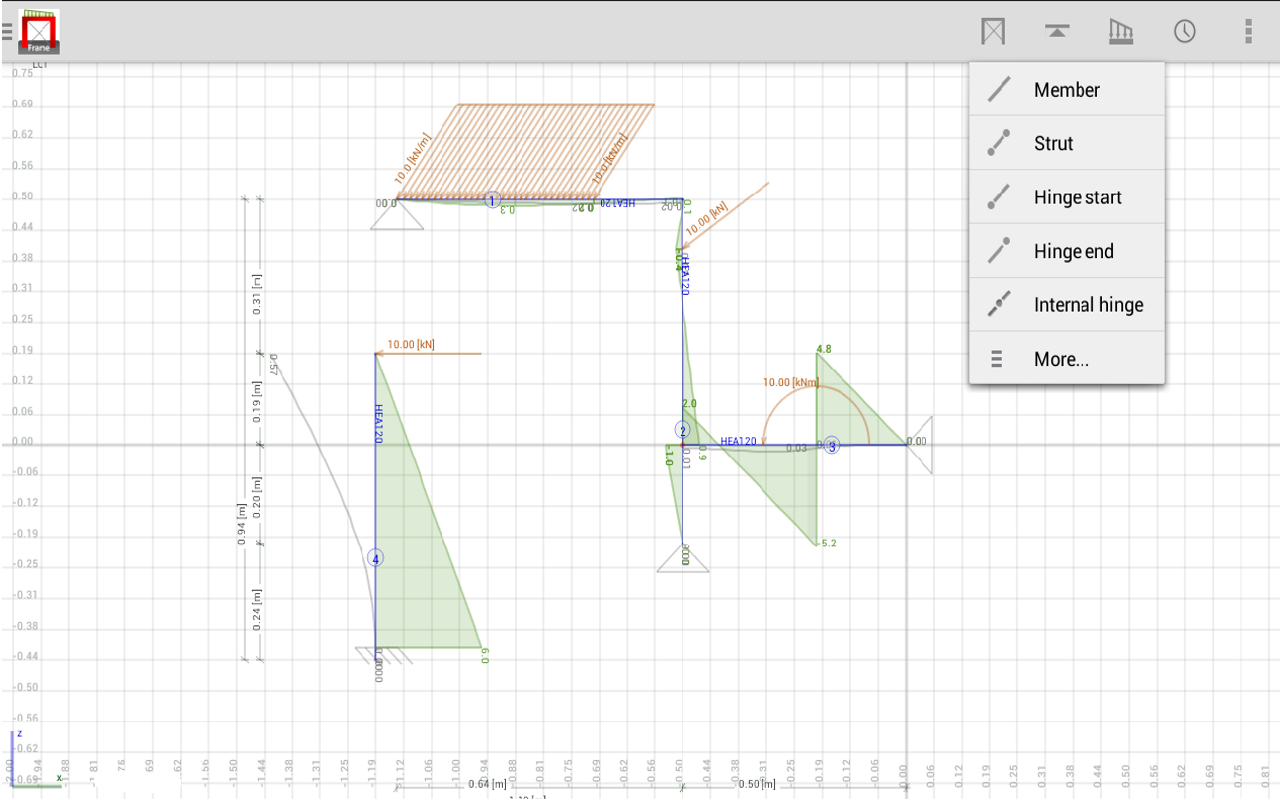Select the frame tool in the top toolbar
The width and height of the screenshot is (1280, 800).
click(x=992, y=31)
